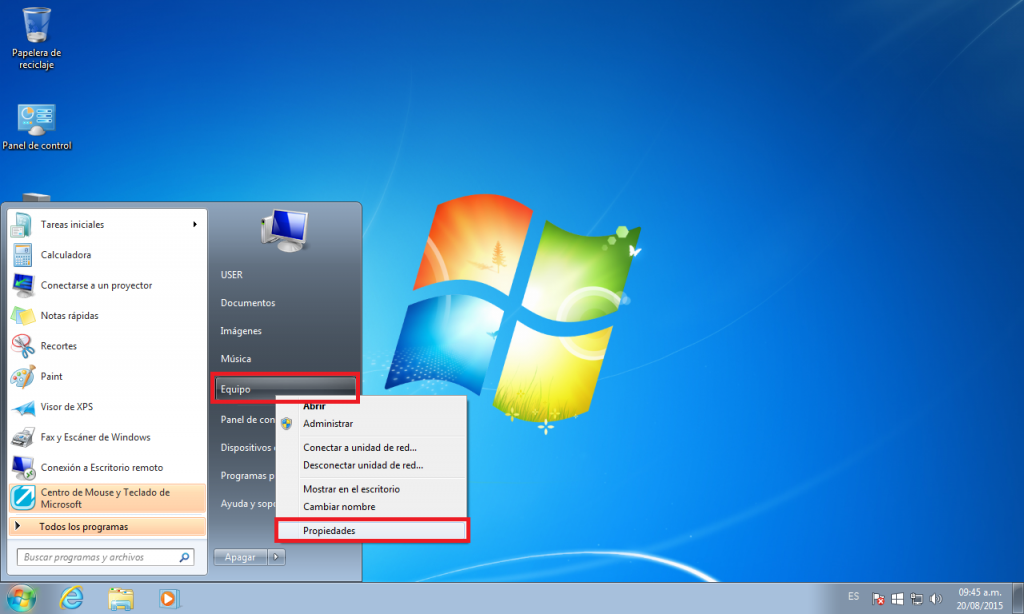Viewport: 1024px width, 614px height.
Task: Click the Paint label in Start menu
Action: click(x=52, y=376)
